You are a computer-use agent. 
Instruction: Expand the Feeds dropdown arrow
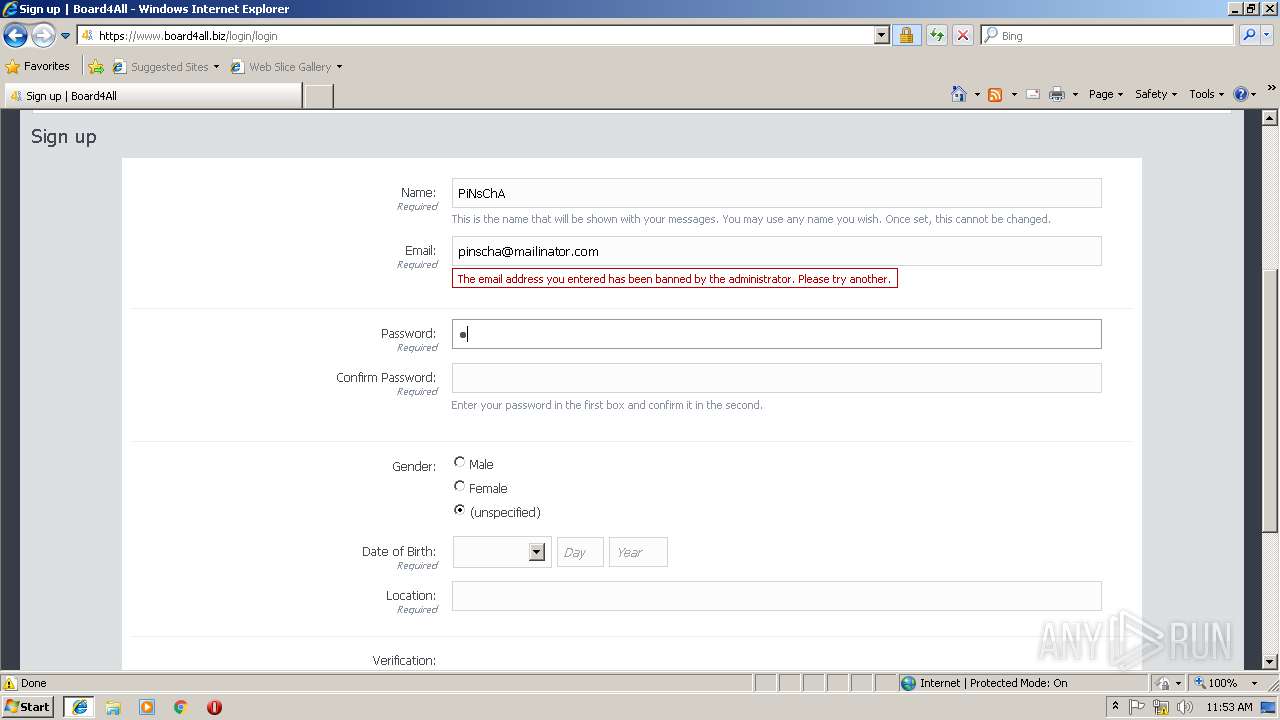pos(1014,94)
